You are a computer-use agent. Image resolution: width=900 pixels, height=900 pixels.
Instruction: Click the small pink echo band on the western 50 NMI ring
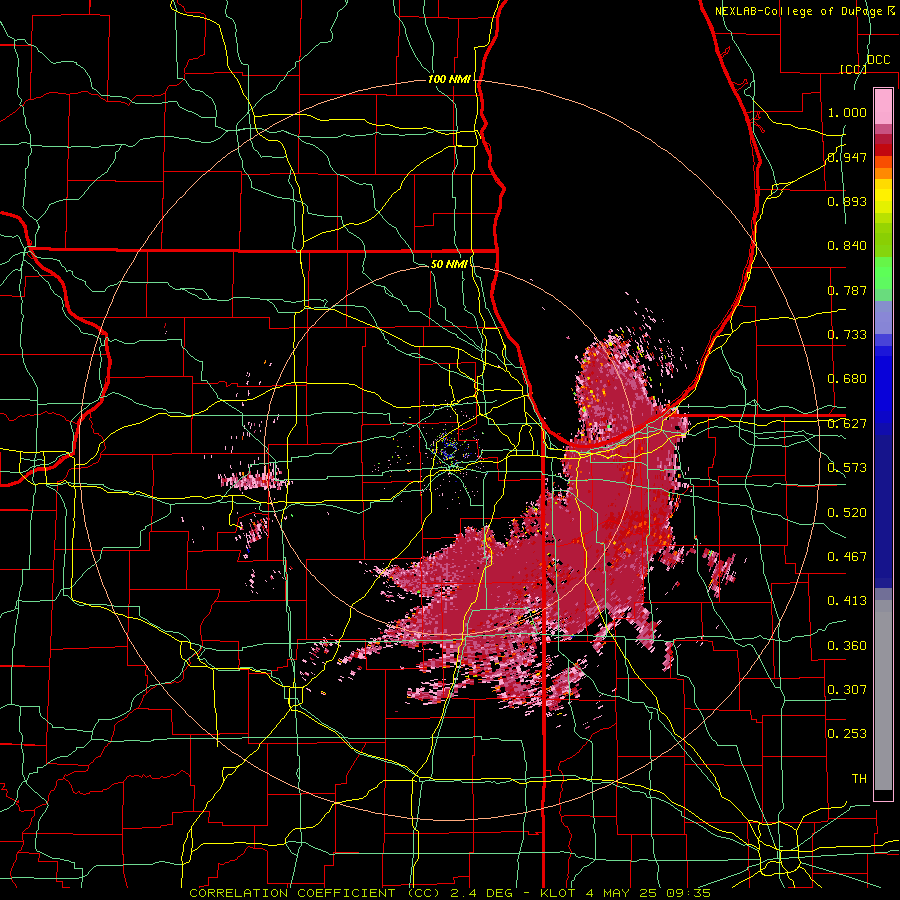[253, 479]
